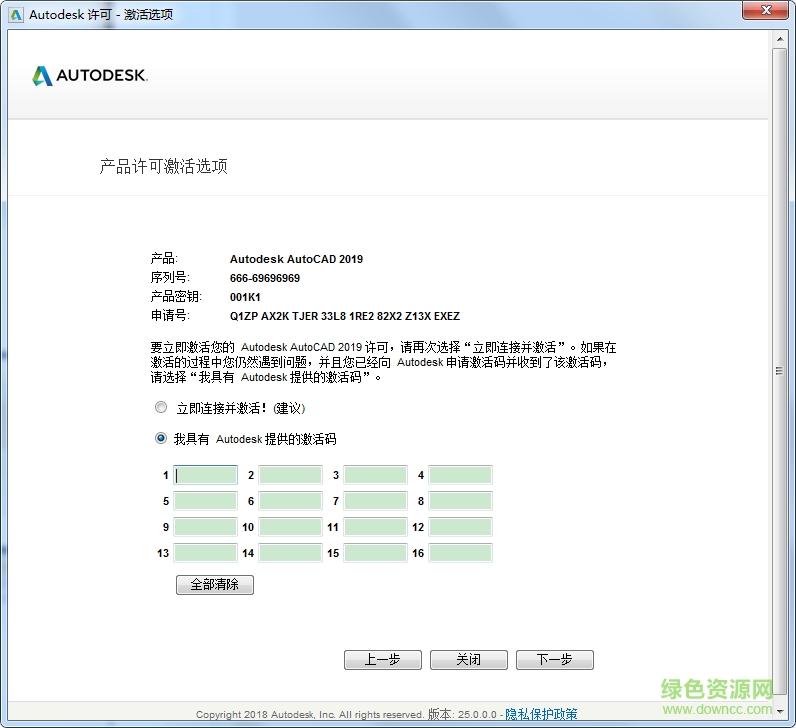Click activation code field 7
This screenshot has width=796, height=728.
[375, 501]
